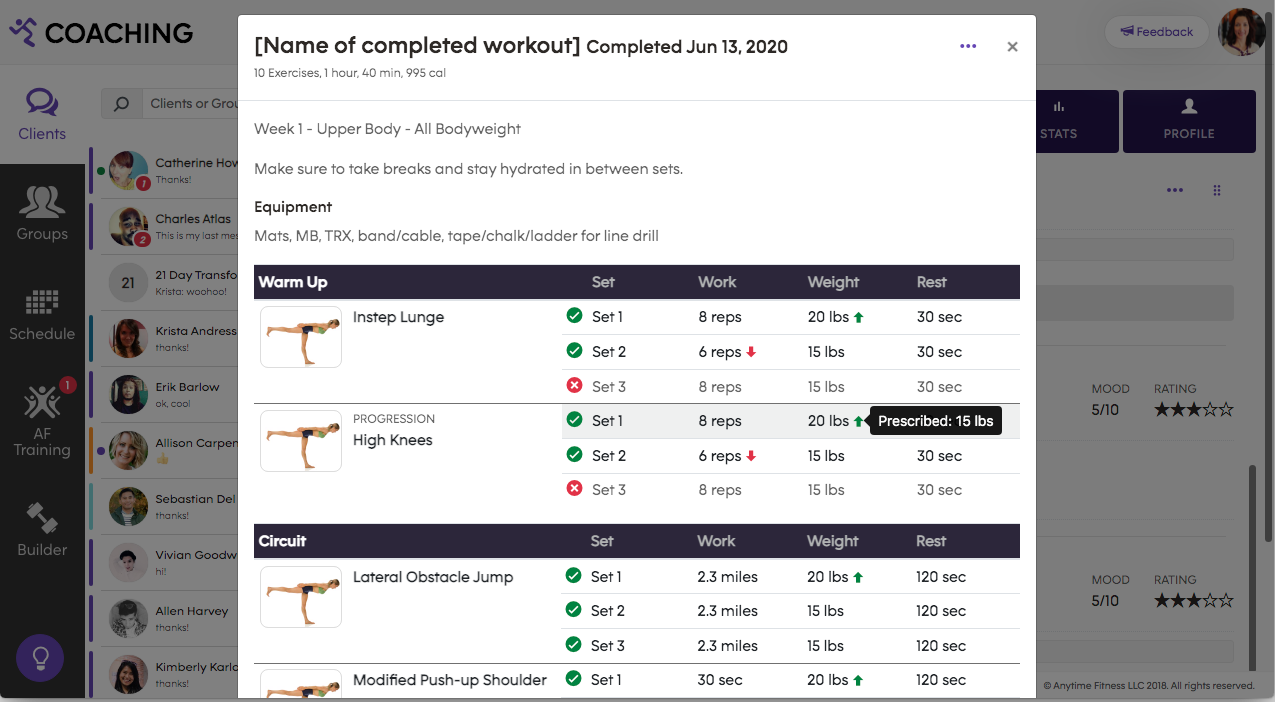Open AF Training in sidebar
This screenshot has height=702, width=1275.
[42, 420]
